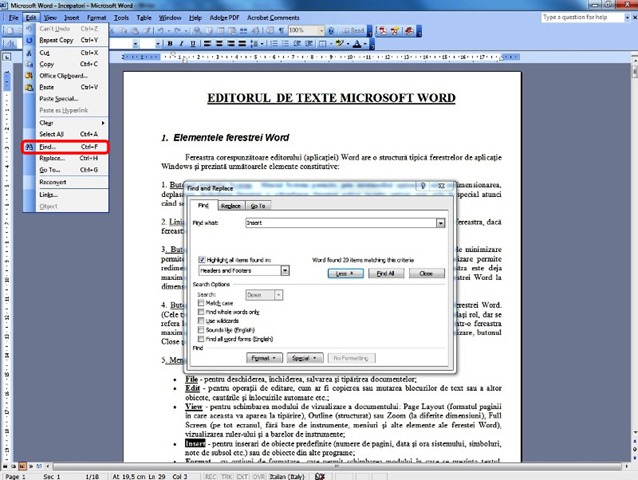
Task: Switch to the Go To tab in dialog
Action: [258, 206]
